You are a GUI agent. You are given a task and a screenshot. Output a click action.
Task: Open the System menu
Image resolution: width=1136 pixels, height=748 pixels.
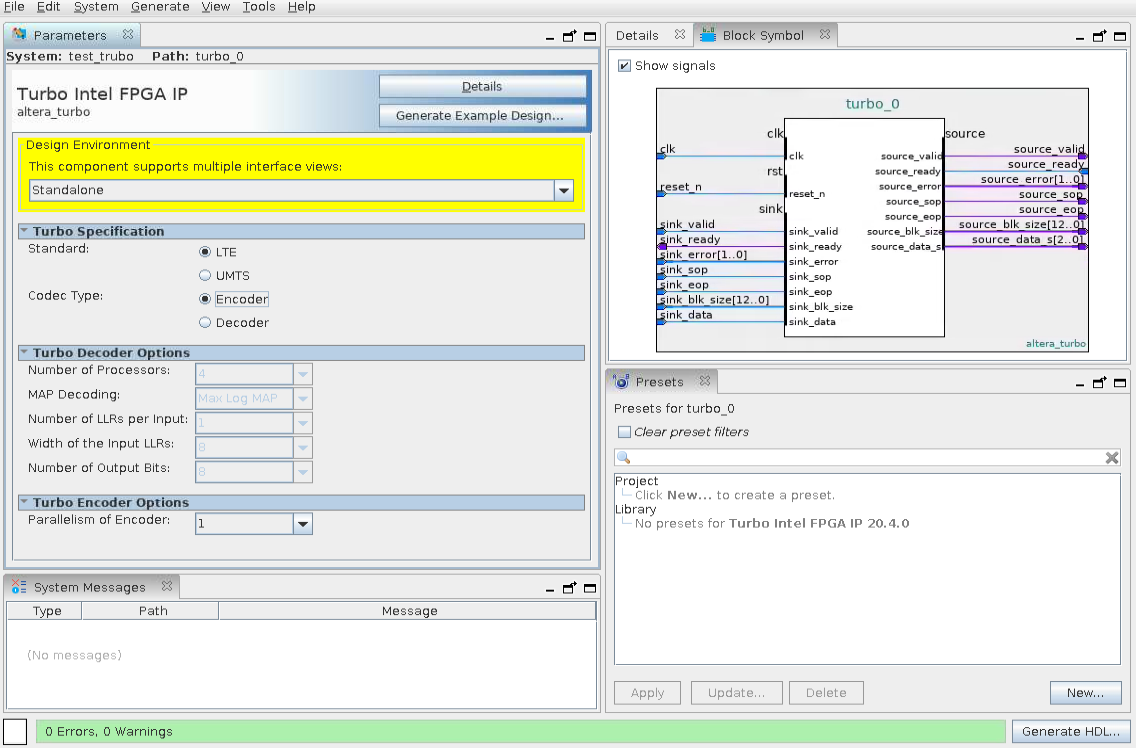click(96, 7)
